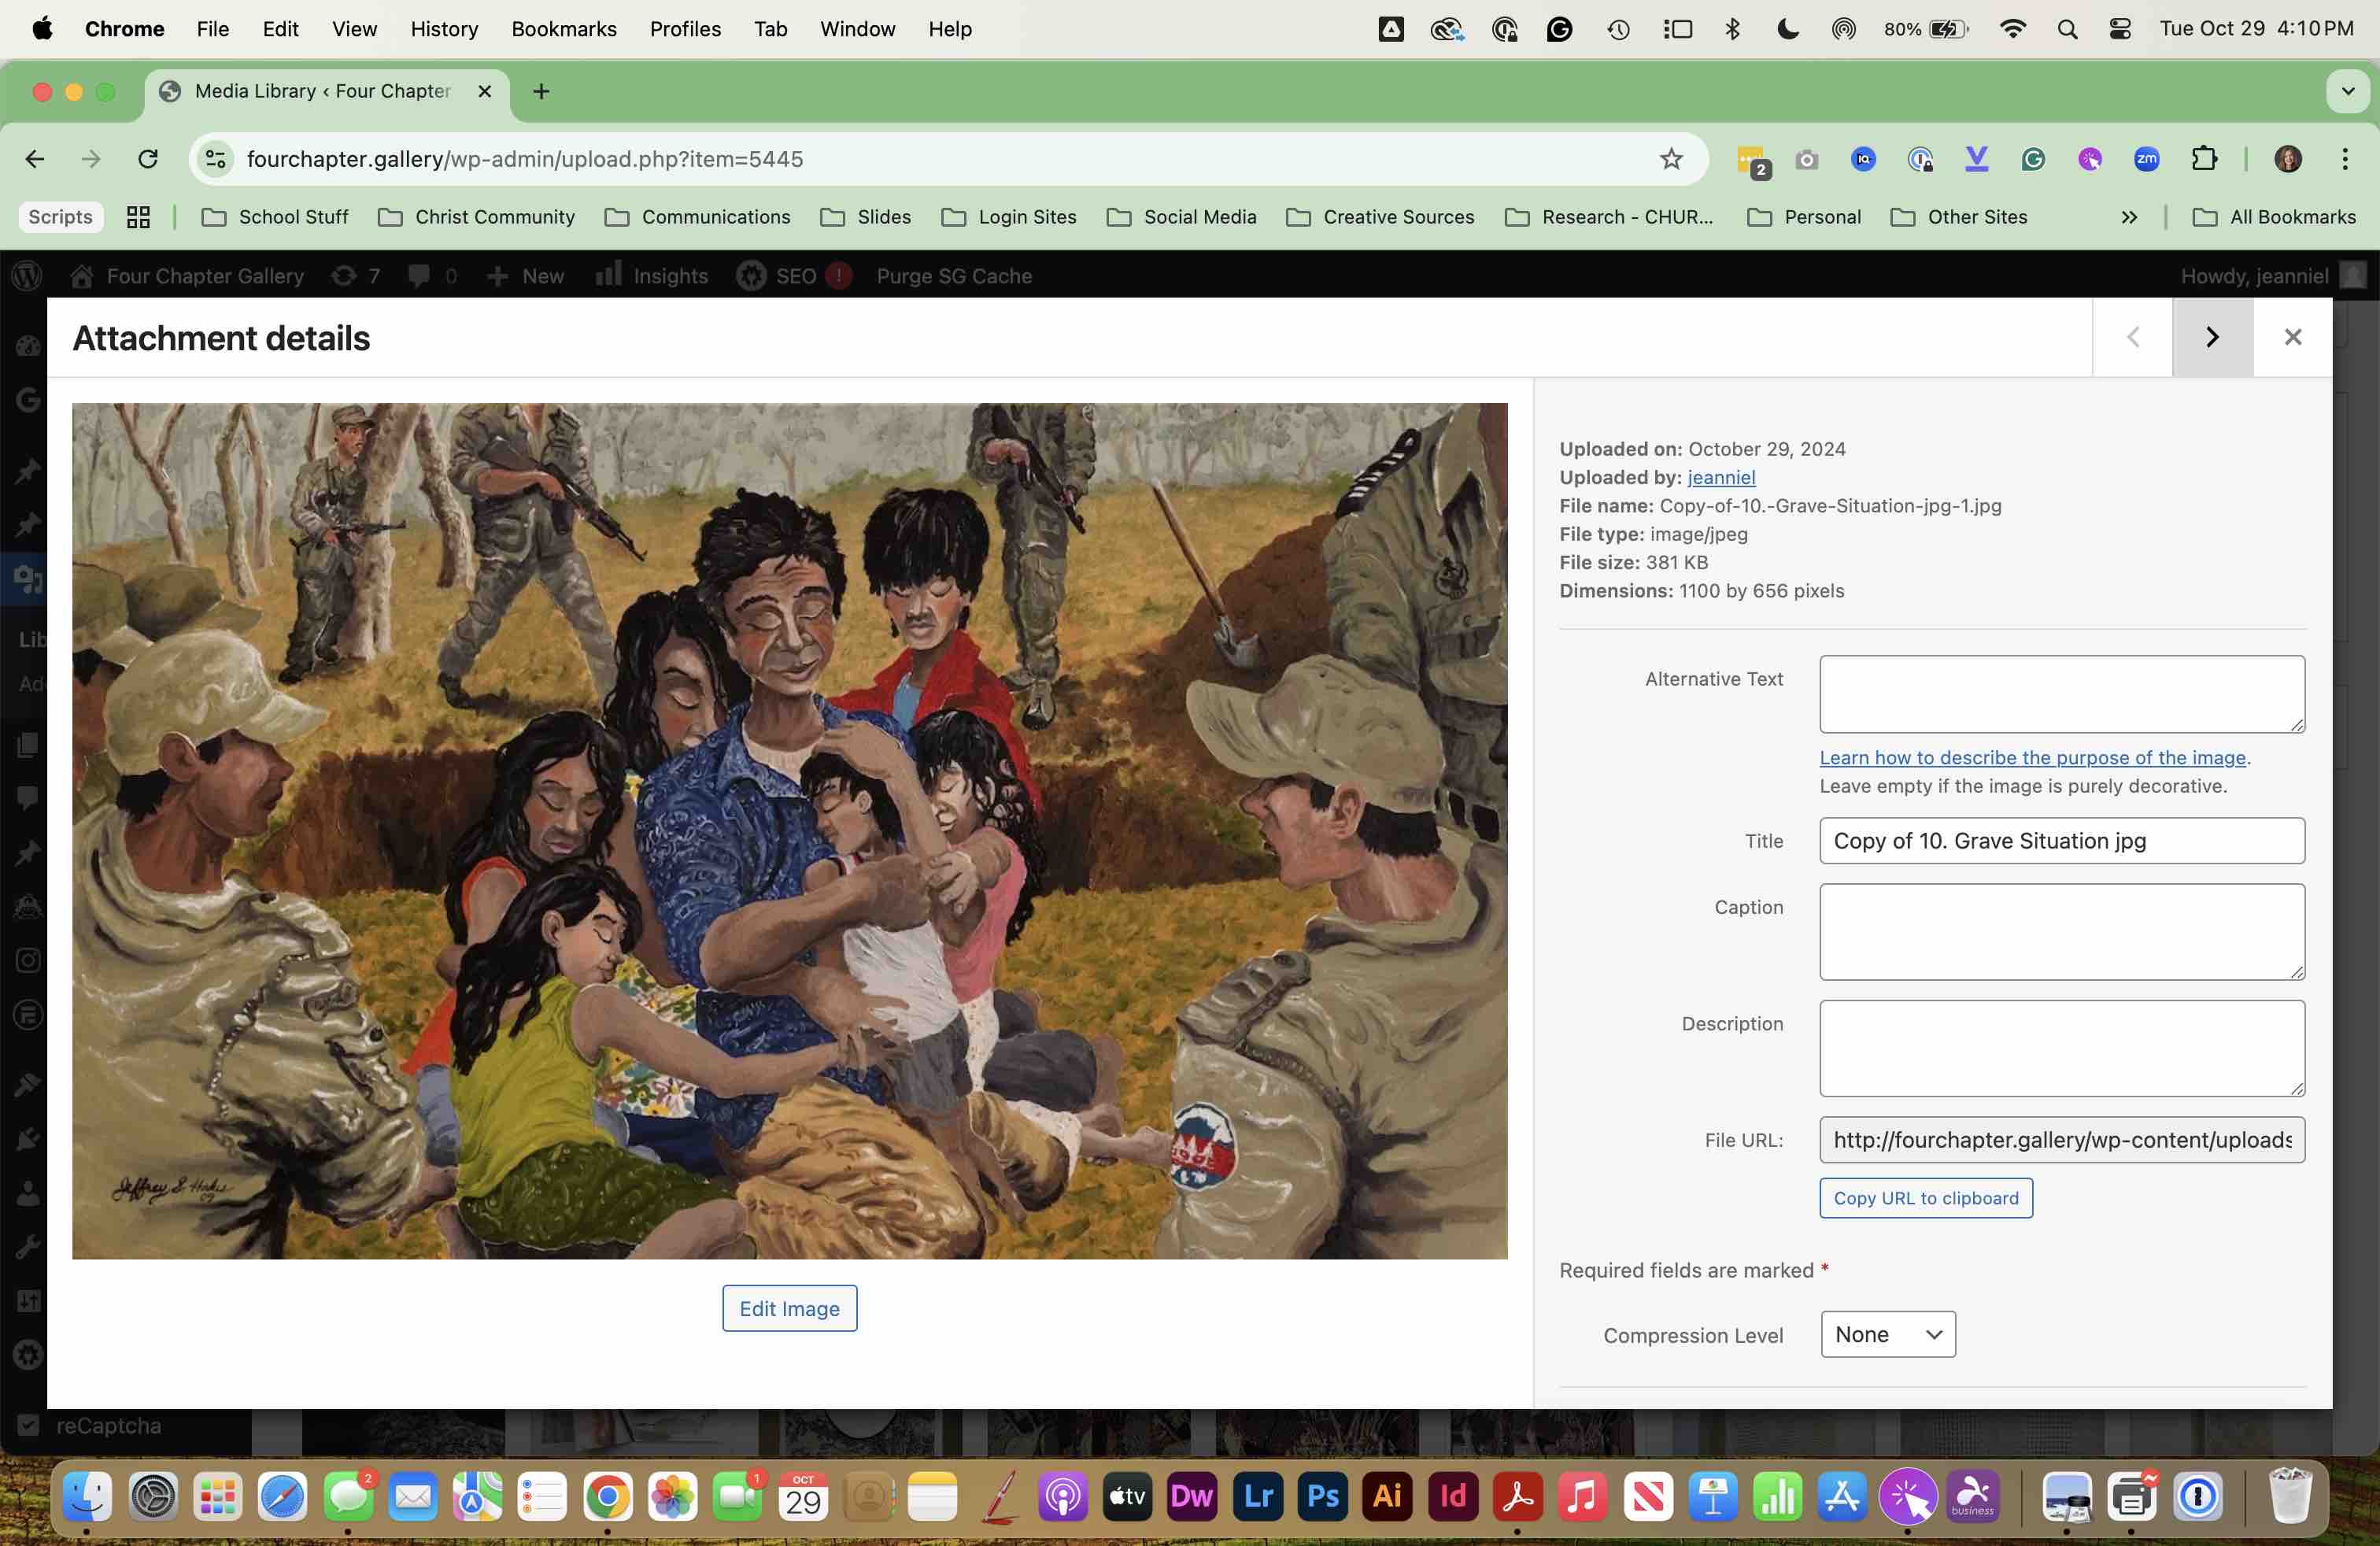Click the Zoom extension icon

[2146, 159]
